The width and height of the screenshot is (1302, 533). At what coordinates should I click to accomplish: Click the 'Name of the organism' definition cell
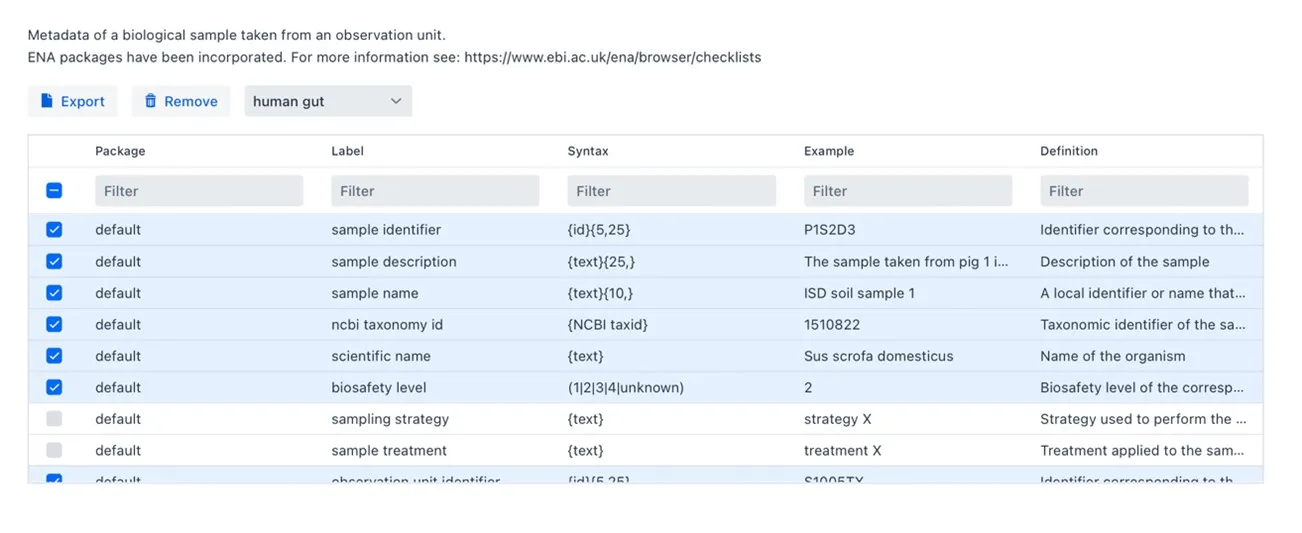(1113, 356)
